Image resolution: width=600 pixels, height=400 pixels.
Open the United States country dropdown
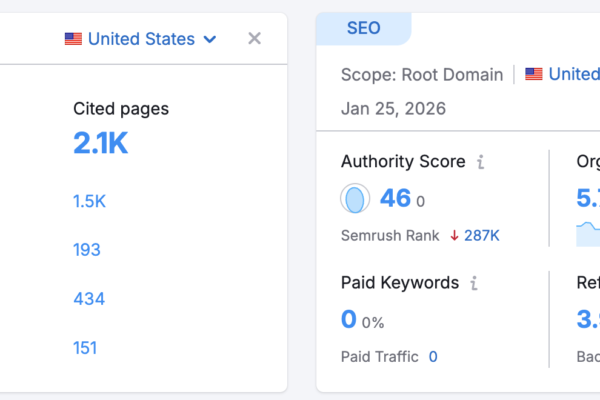(141, 39)
